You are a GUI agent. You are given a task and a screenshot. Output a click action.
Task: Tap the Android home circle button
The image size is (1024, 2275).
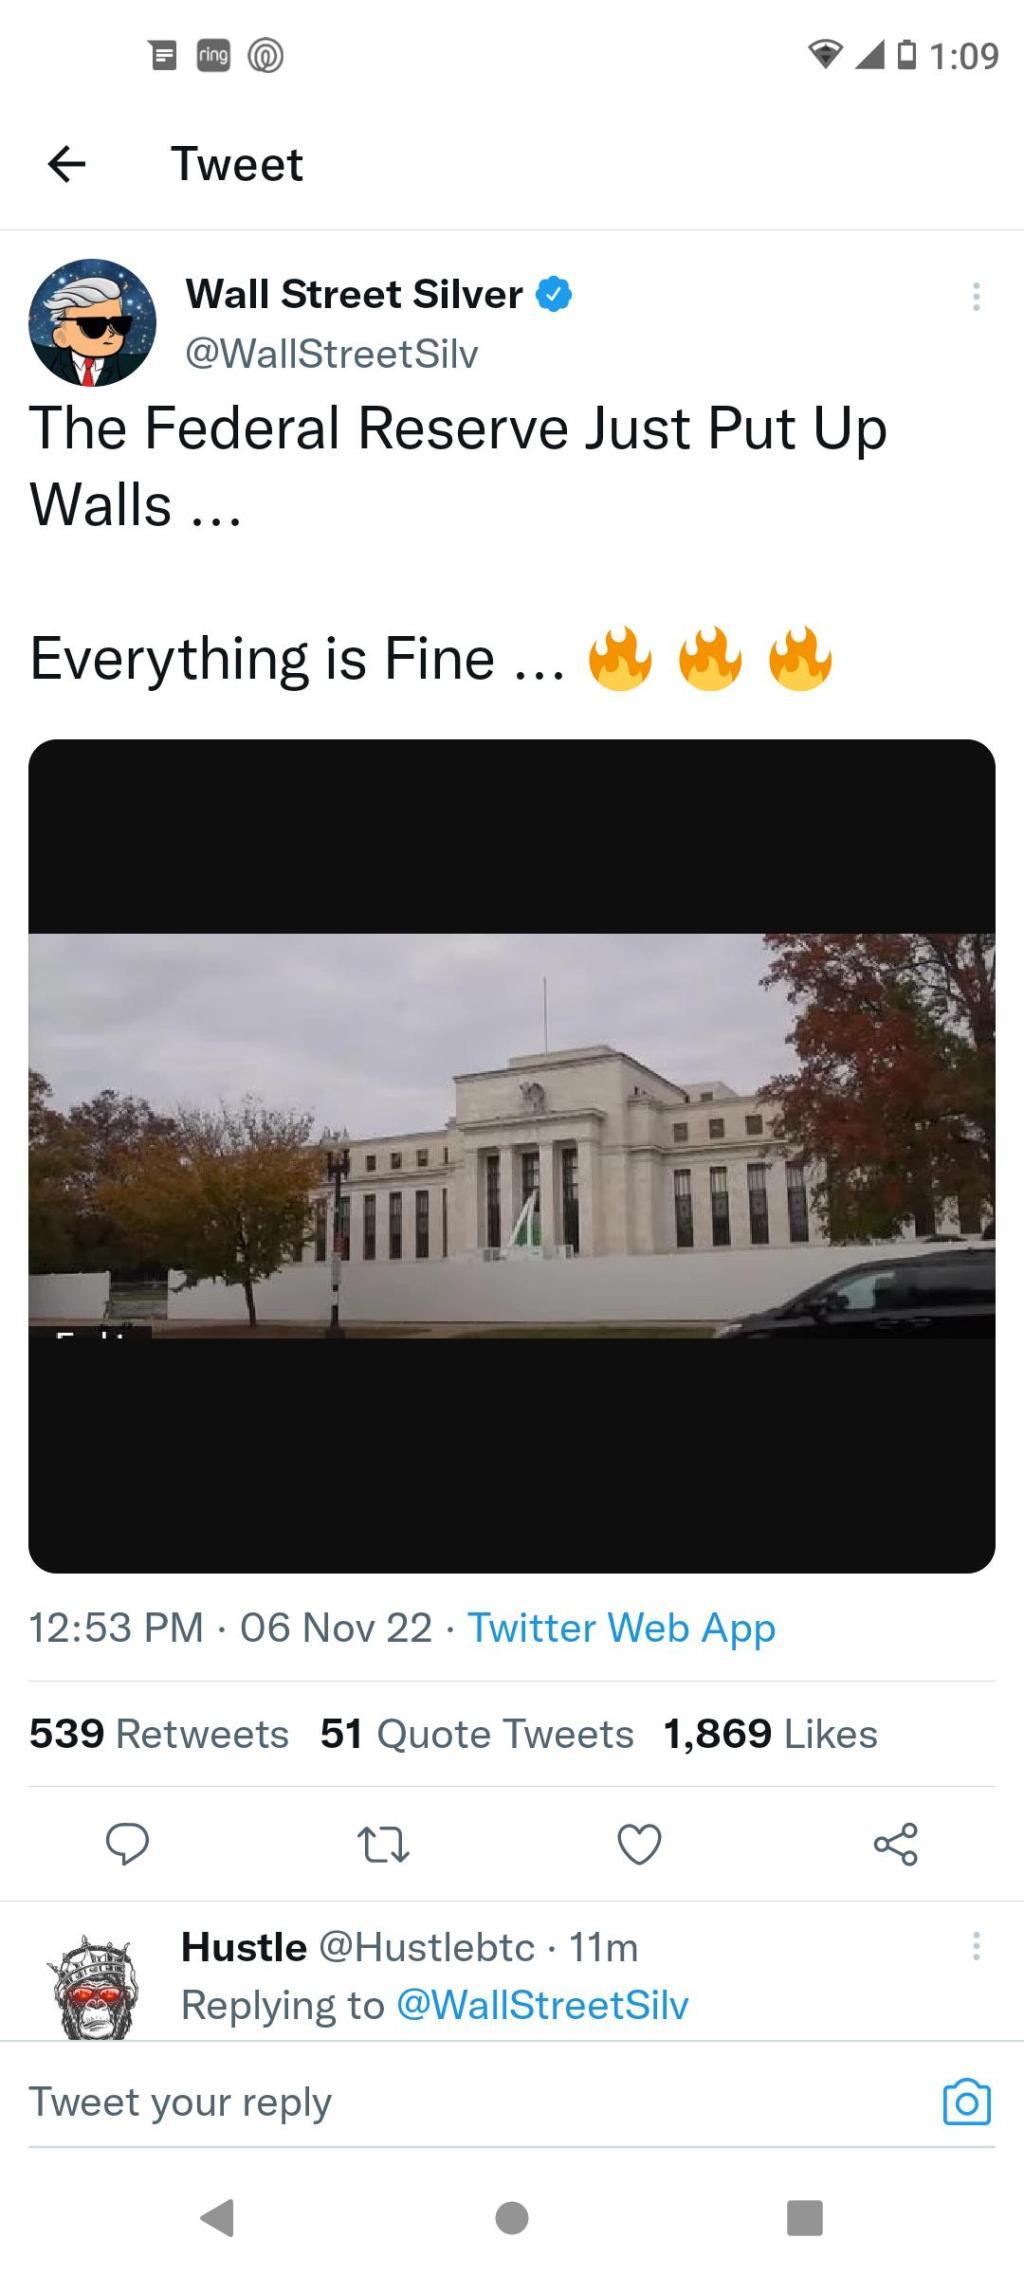[512, 2217]
